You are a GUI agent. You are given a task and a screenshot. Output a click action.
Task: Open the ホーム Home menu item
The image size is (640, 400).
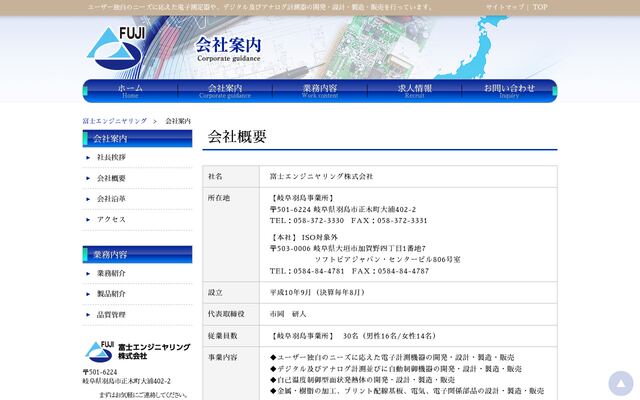point(130,91)
